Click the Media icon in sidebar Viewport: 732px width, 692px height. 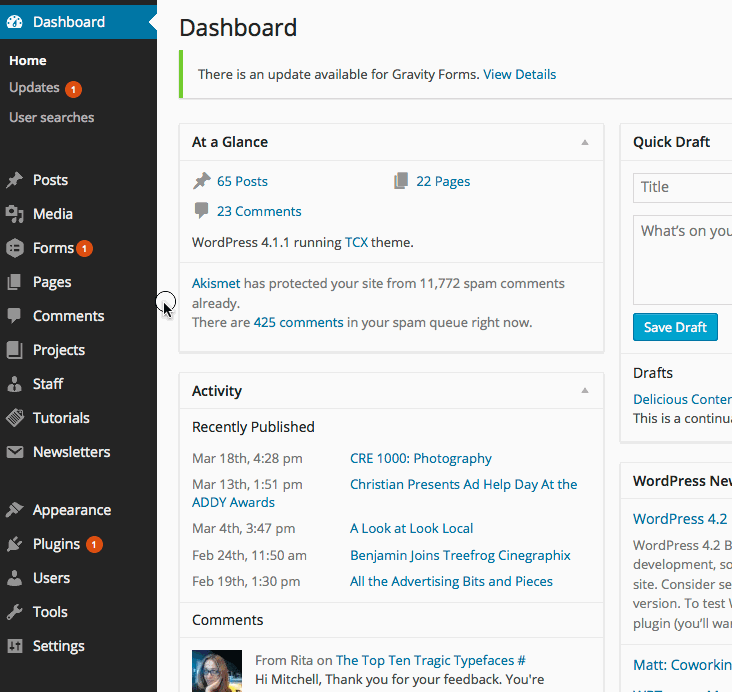[14, 214]
